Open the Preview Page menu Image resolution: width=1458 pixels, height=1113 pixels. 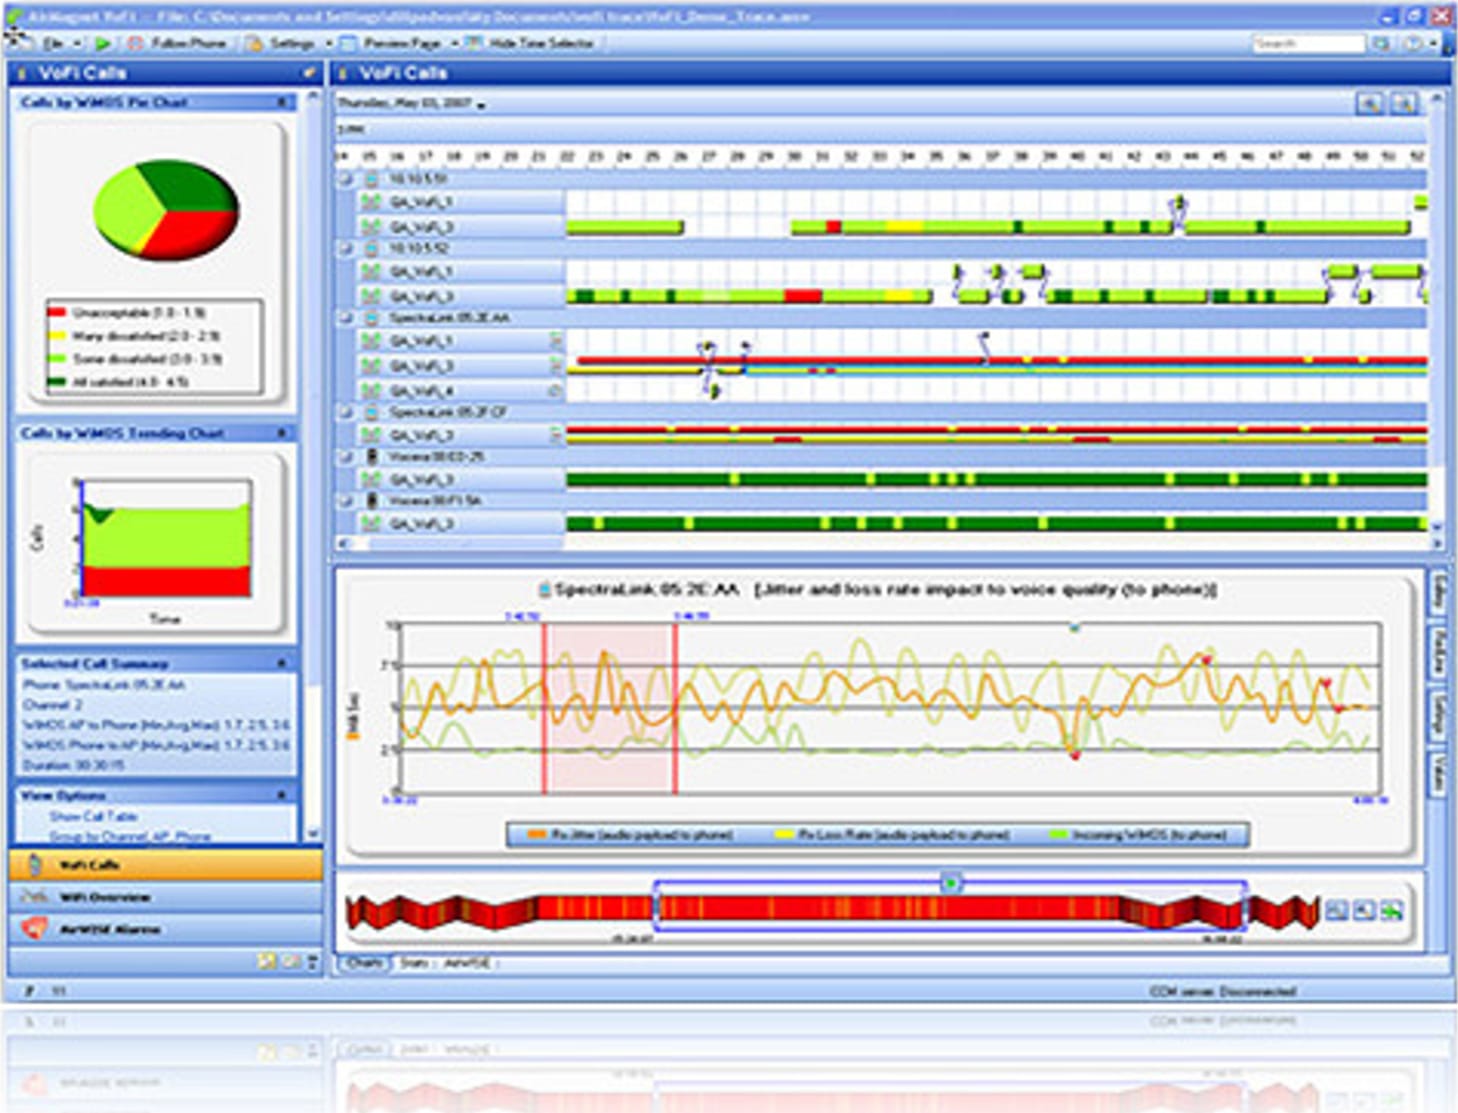pyautogui.click(x=400, y=44)
